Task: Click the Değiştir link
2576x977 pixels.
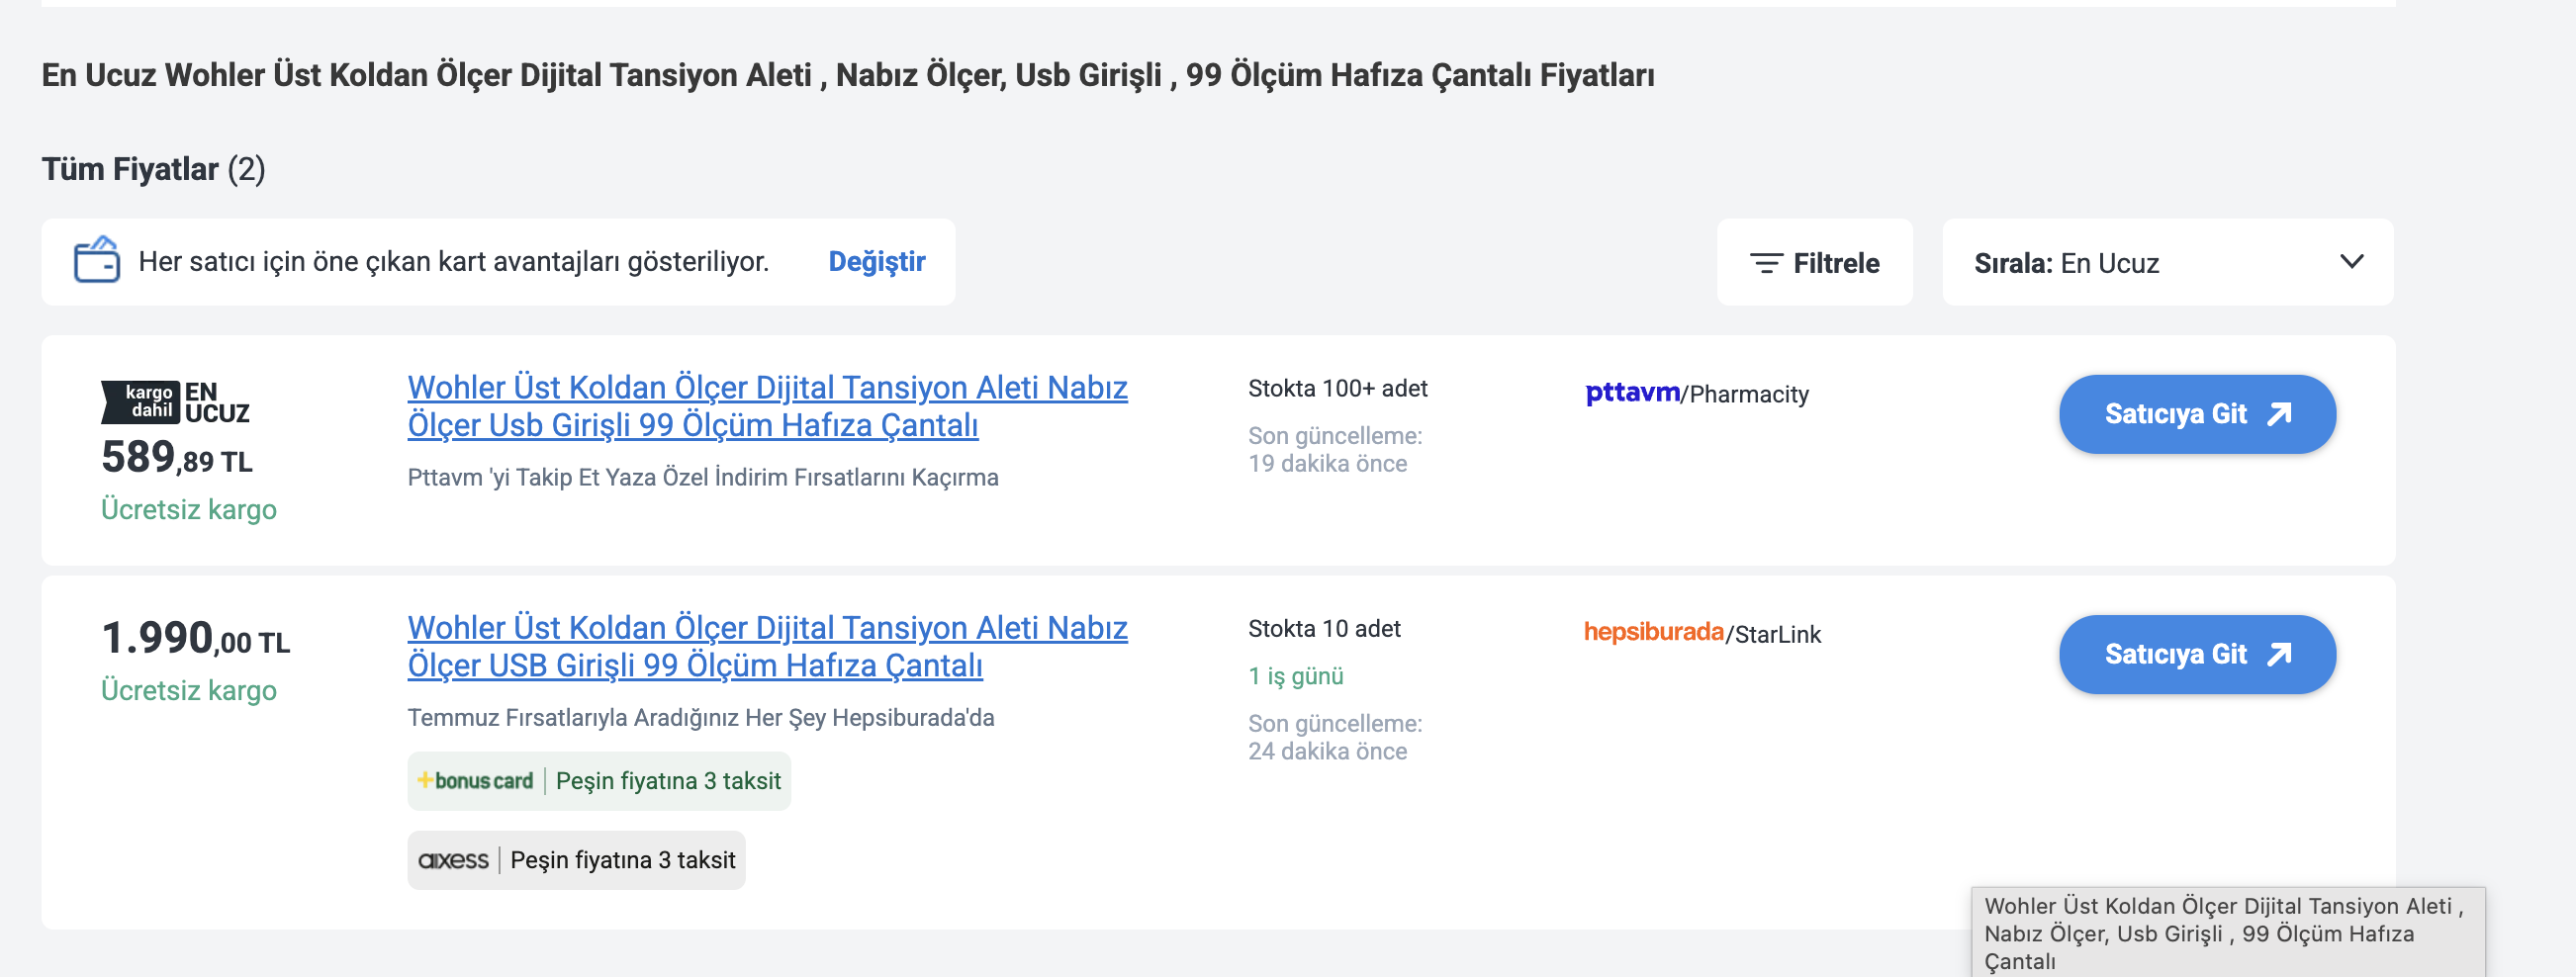Action: [x=877, y=261]
